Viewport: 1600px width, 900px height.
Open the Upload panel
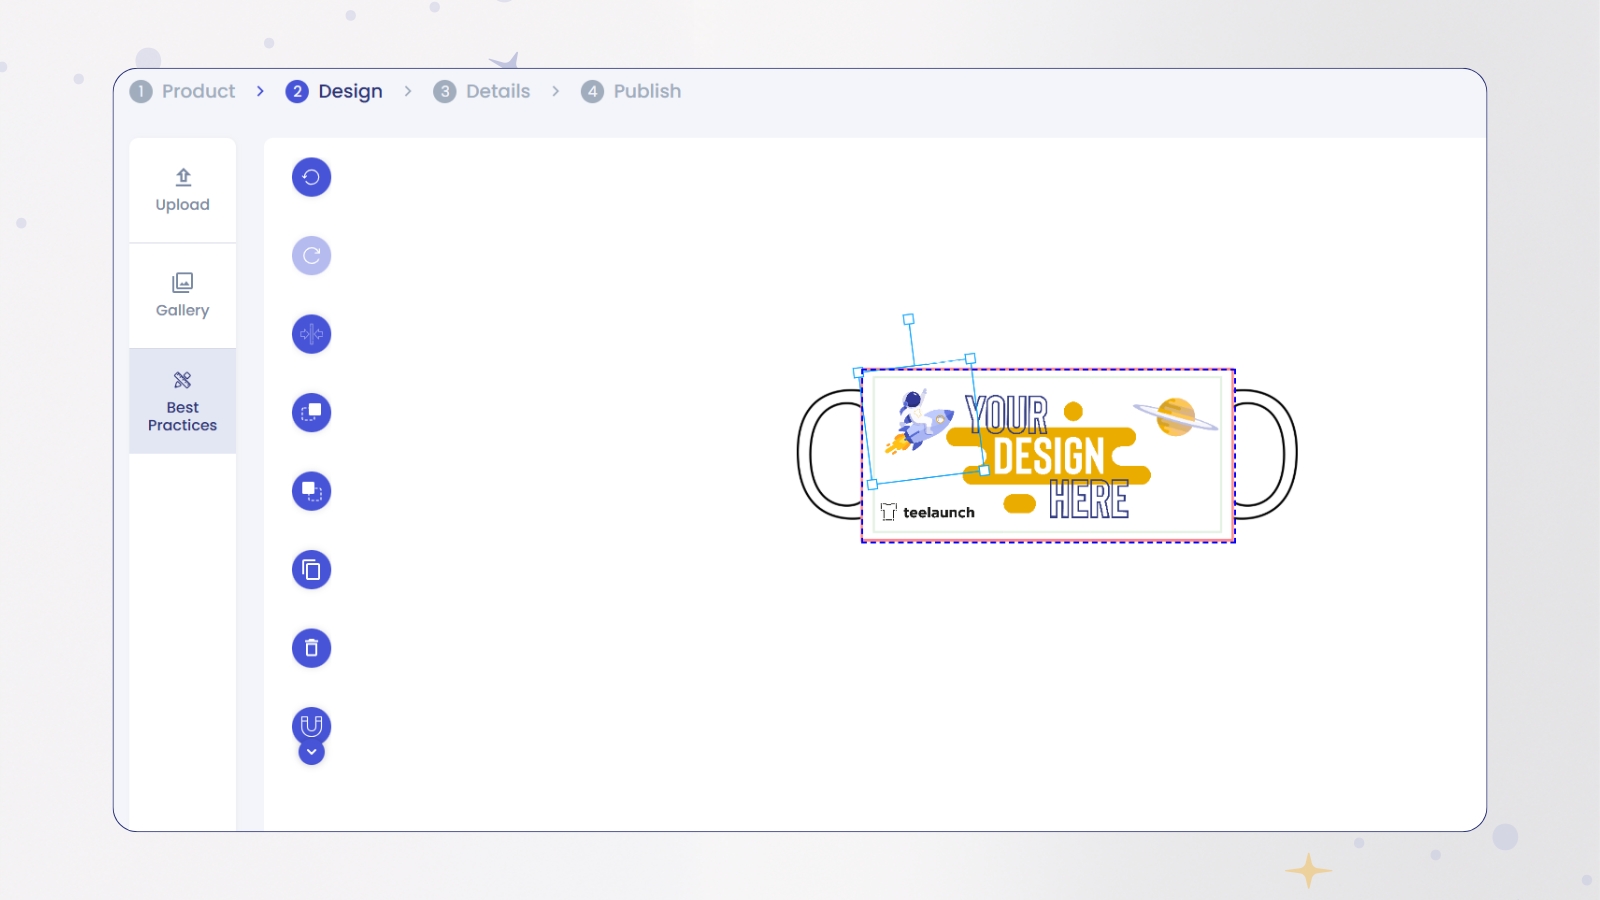tap(183, 190)
